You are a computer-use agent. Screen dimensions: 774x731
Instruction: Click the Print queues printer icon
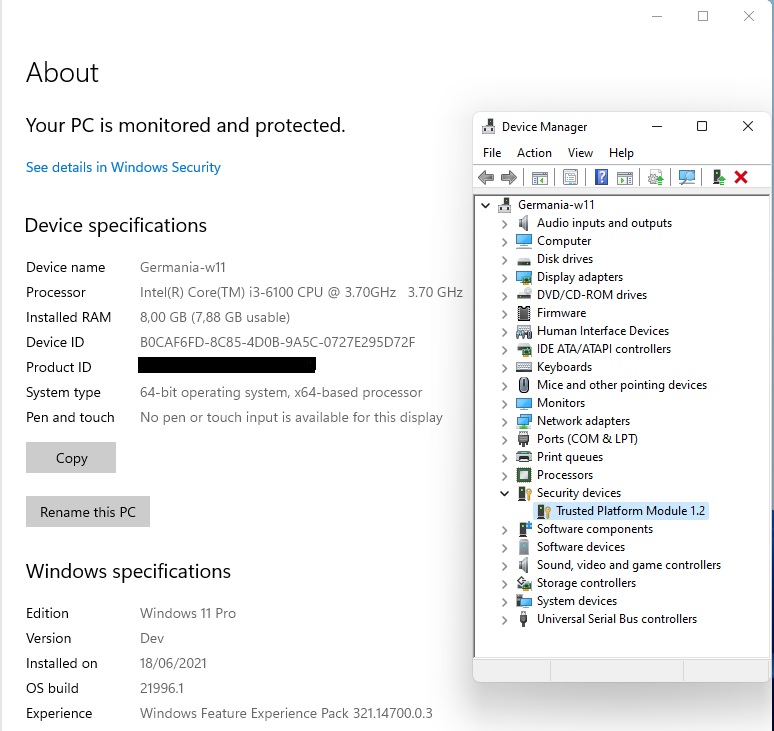click(524, 457)
